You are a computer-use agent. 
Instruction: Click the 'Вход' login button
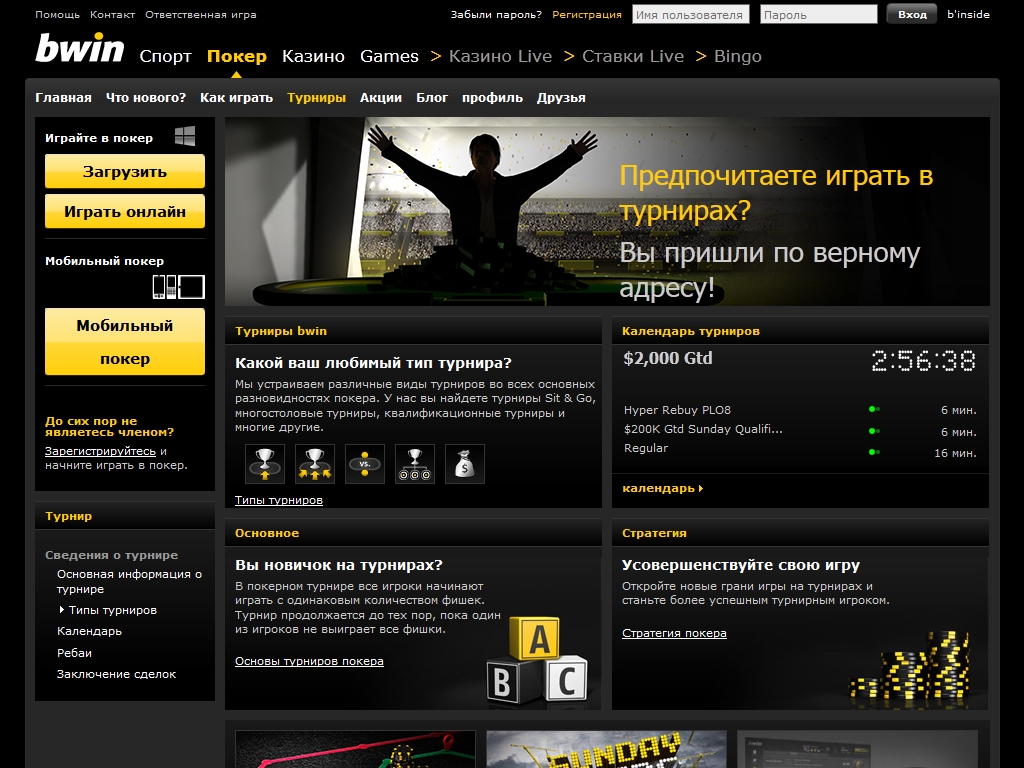(911, 15)
